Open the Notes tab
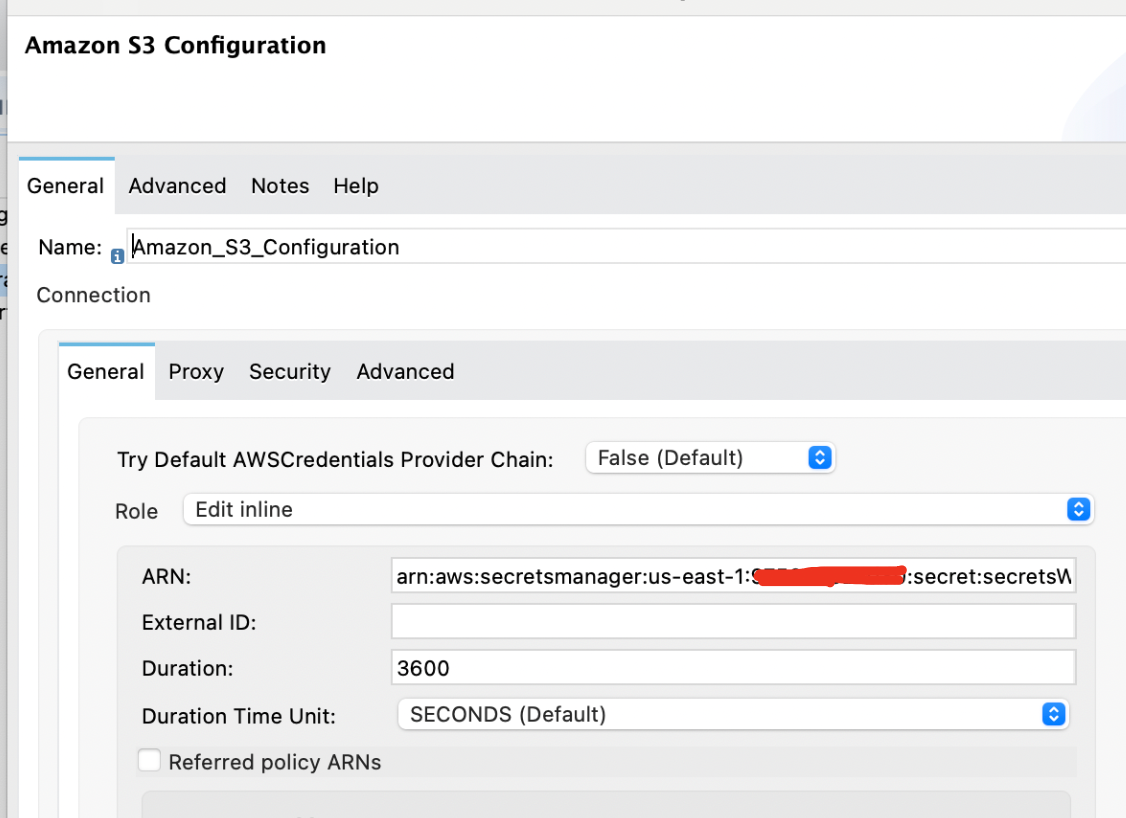 [280, 186]
